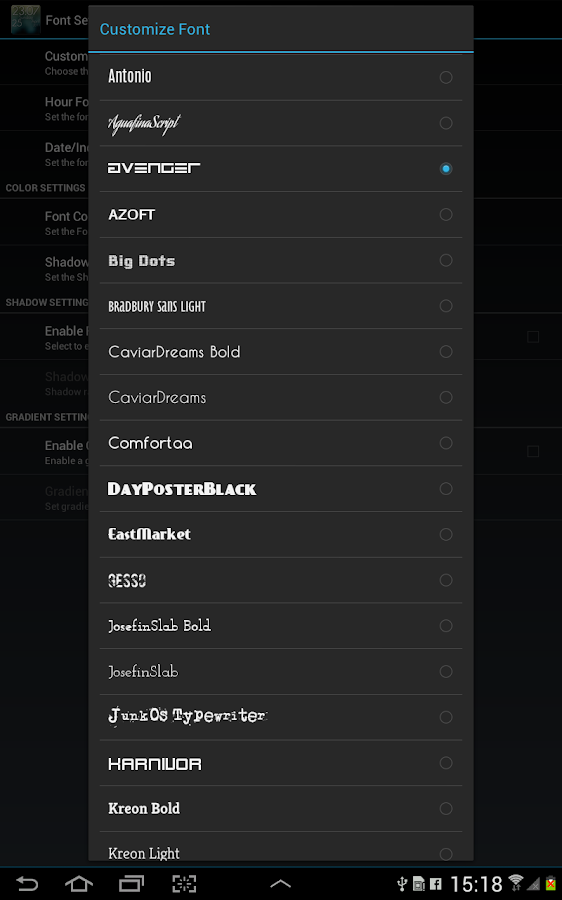562x900 pixels.
Task: Tap the Android back navigation icon
Action: coord(27,883)
